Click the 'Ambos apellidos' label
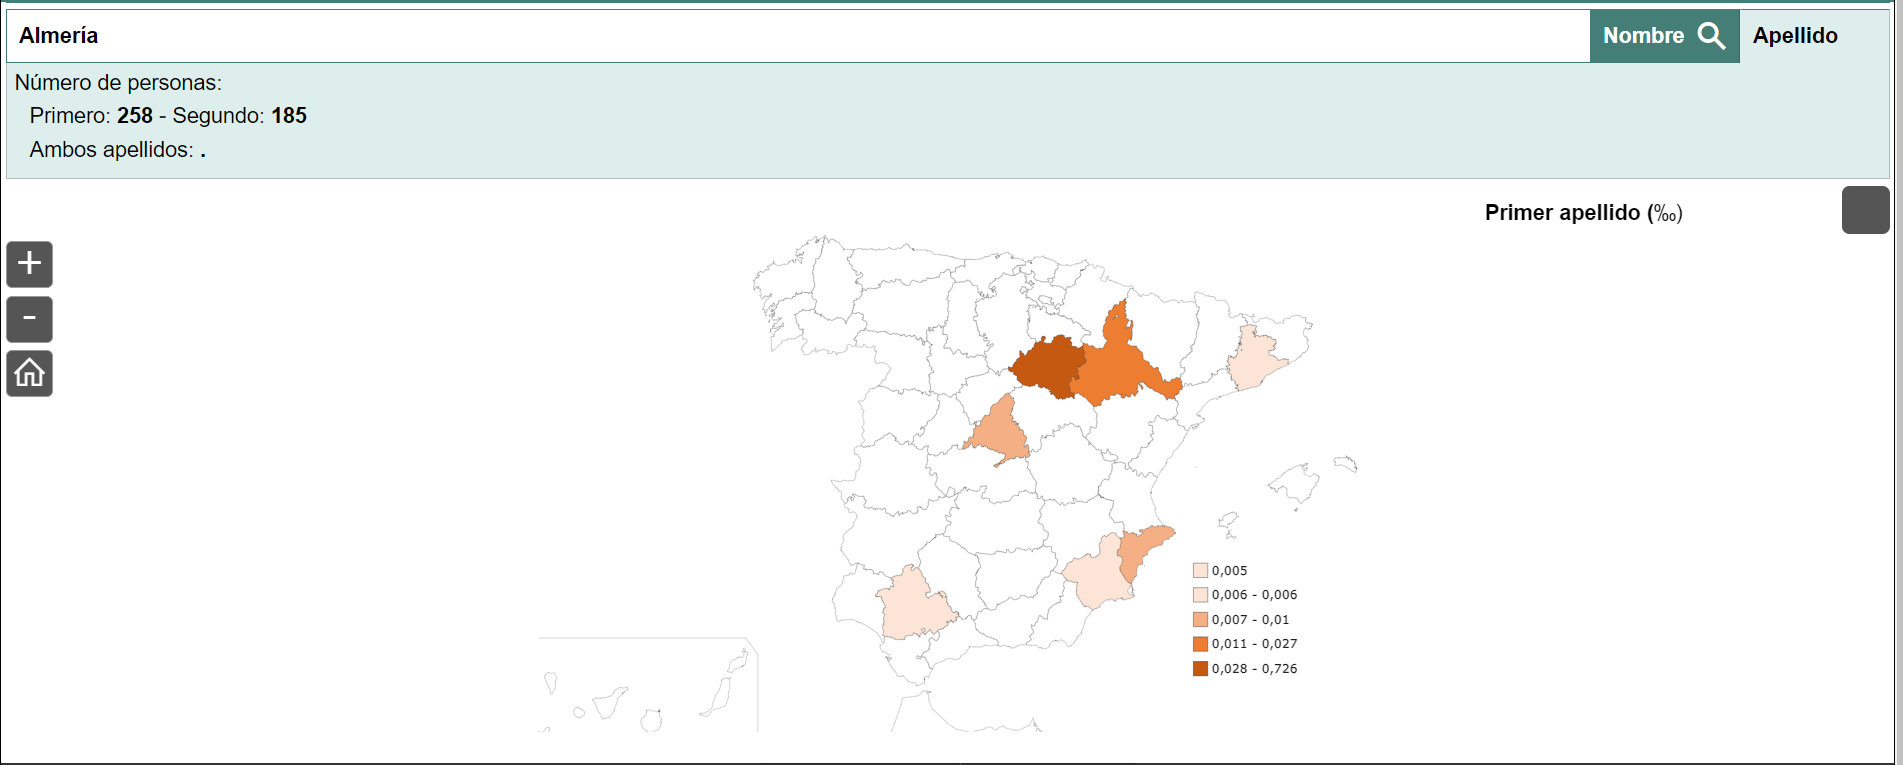The height and width of the screenshot is (765, 1903). [x=112, y=150]
